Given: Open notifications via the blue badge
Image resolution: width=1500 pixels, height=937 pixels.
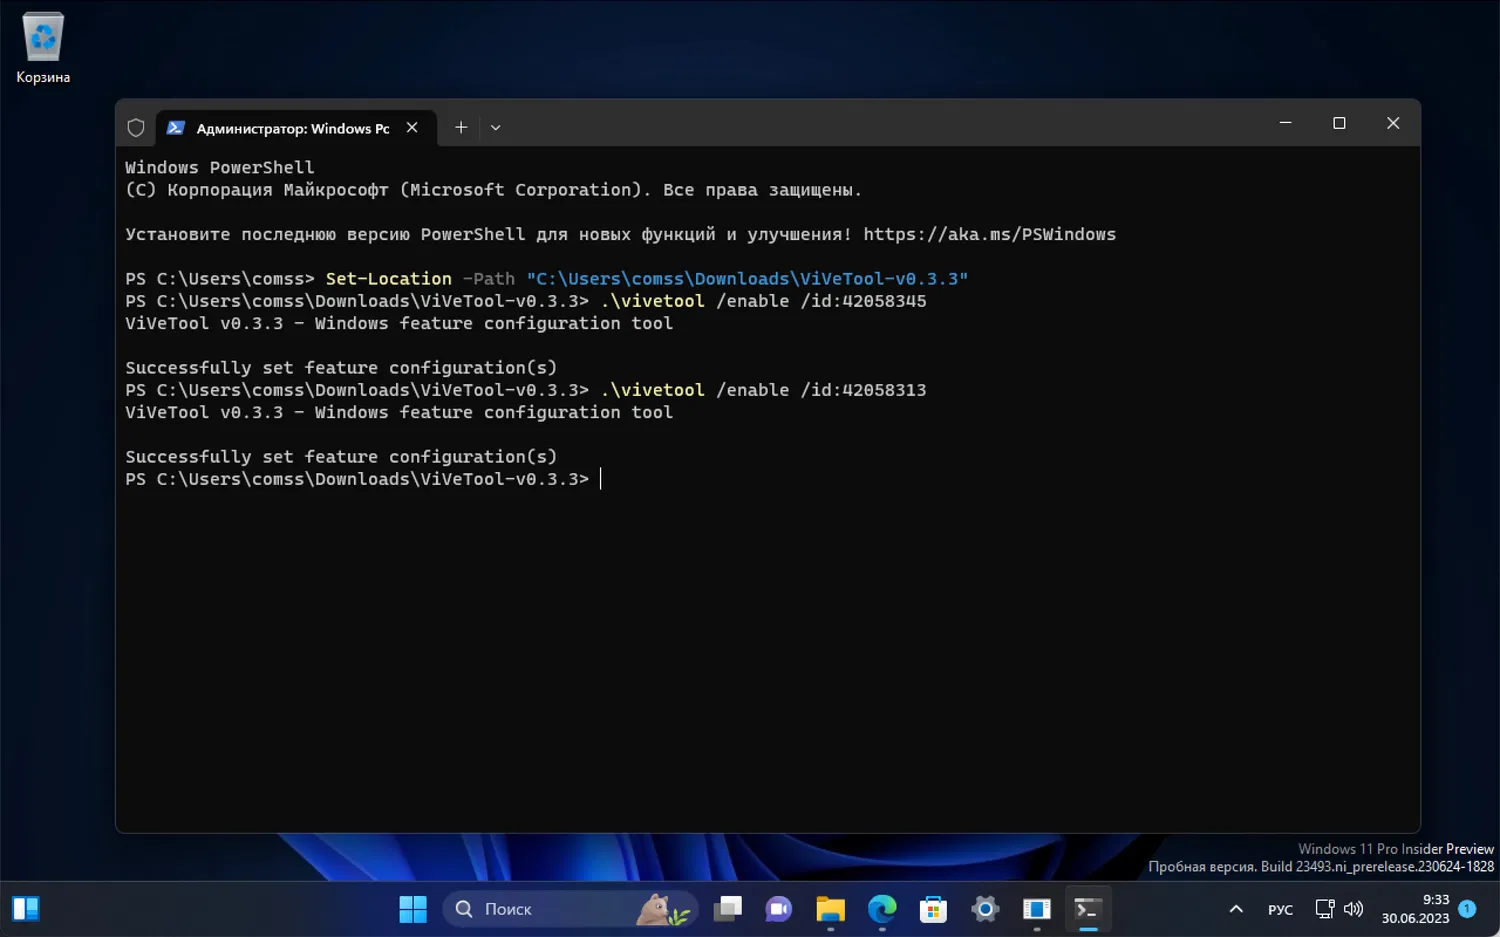Looking at the screenshot, I should point(1467,909).
